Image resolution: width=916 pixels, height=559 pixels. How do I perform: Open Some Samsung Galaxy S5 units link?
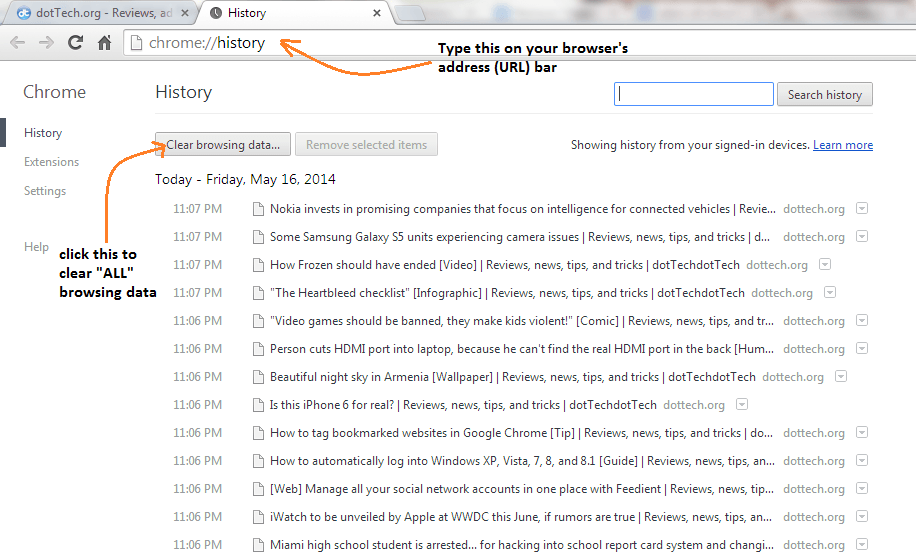tap(520, 237)
